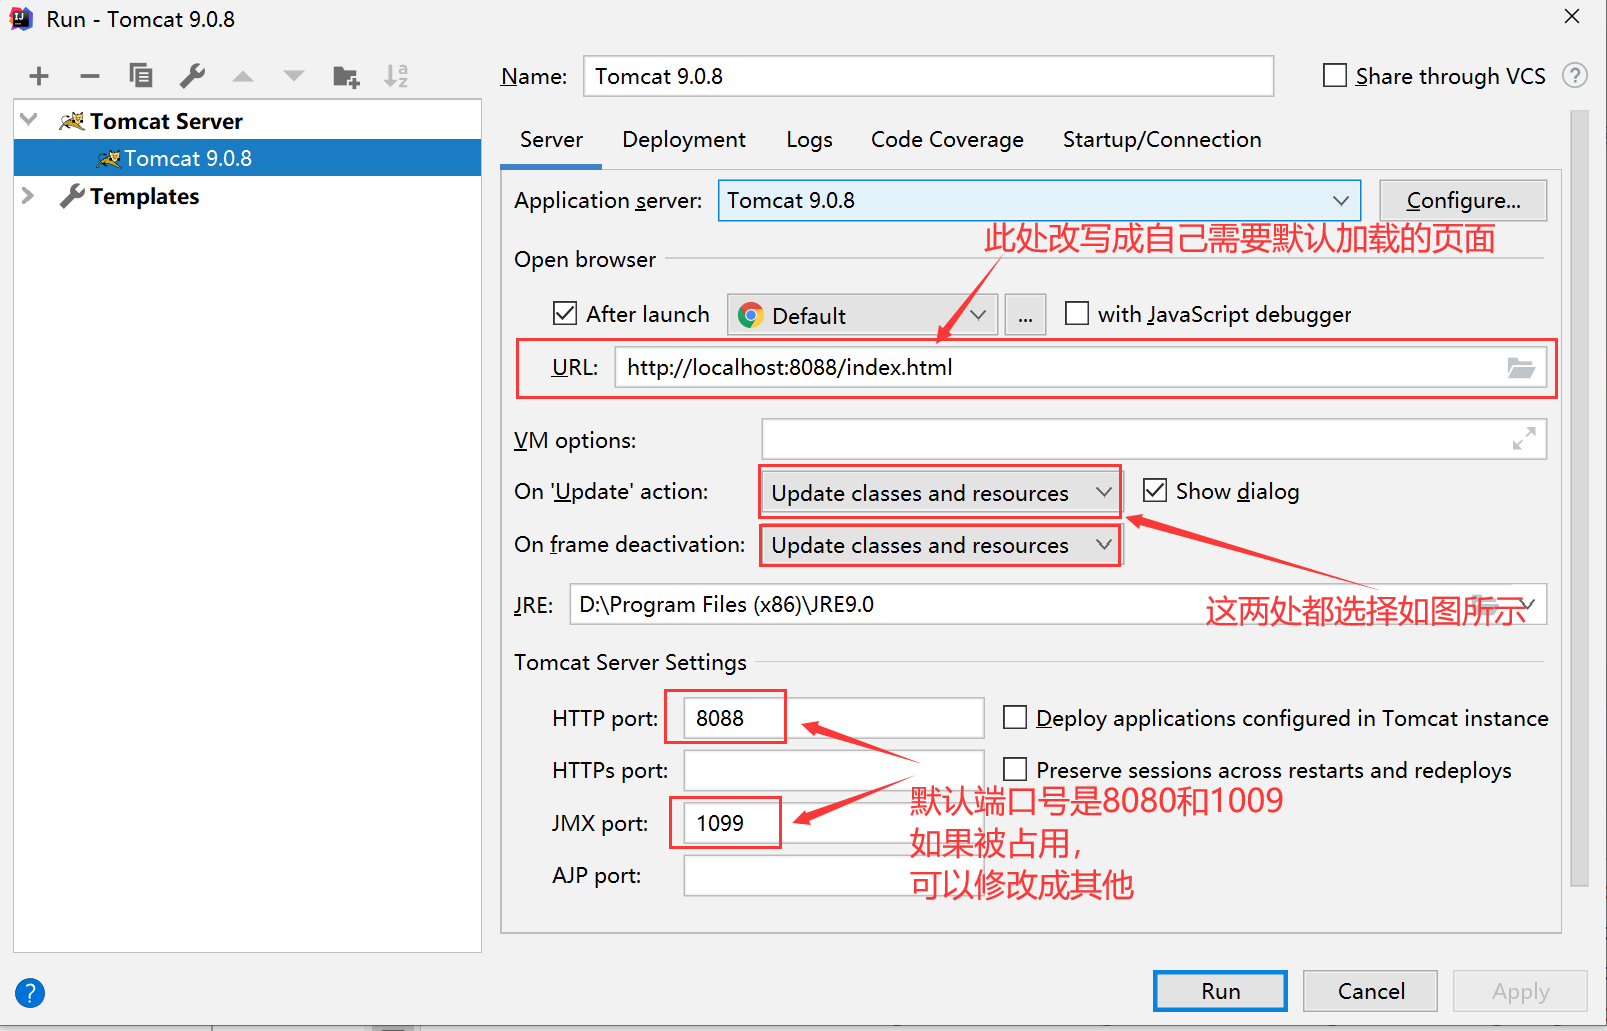
Task: Click the Cancel button
Action: click(x=1371, y=991)
